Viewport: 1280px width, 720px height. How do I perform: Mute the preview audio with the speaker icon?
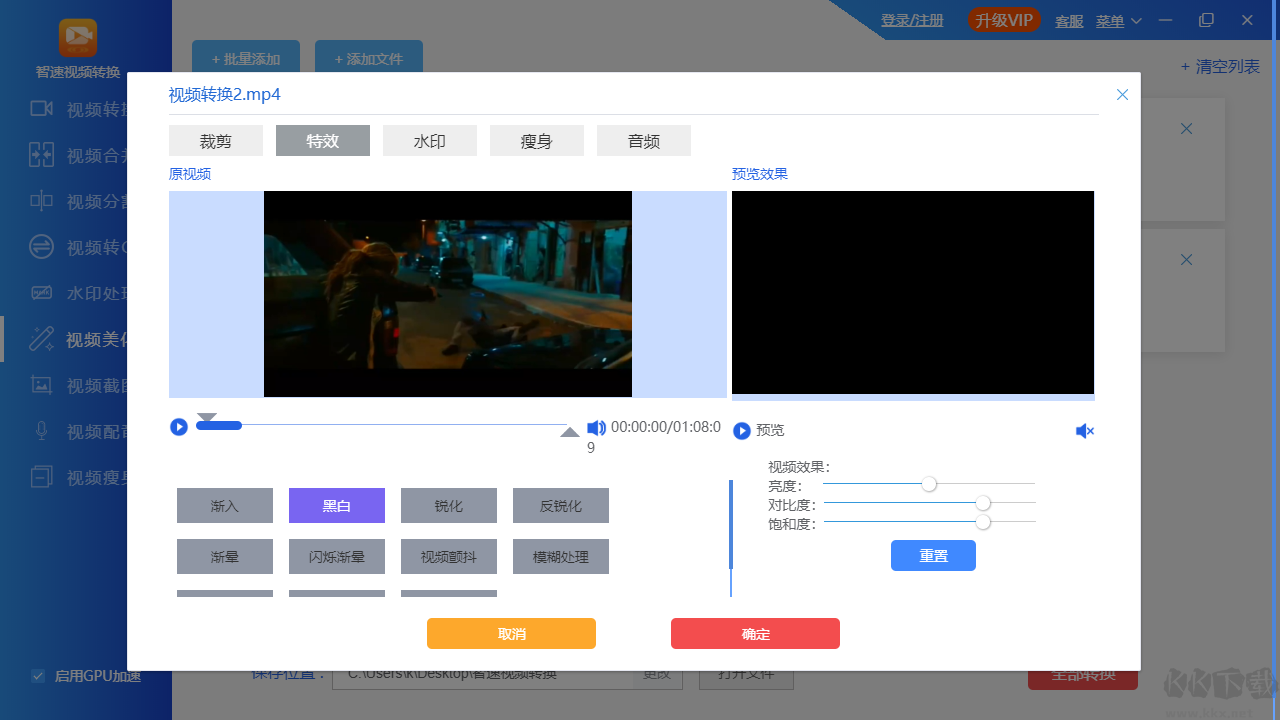point(1084,430)
